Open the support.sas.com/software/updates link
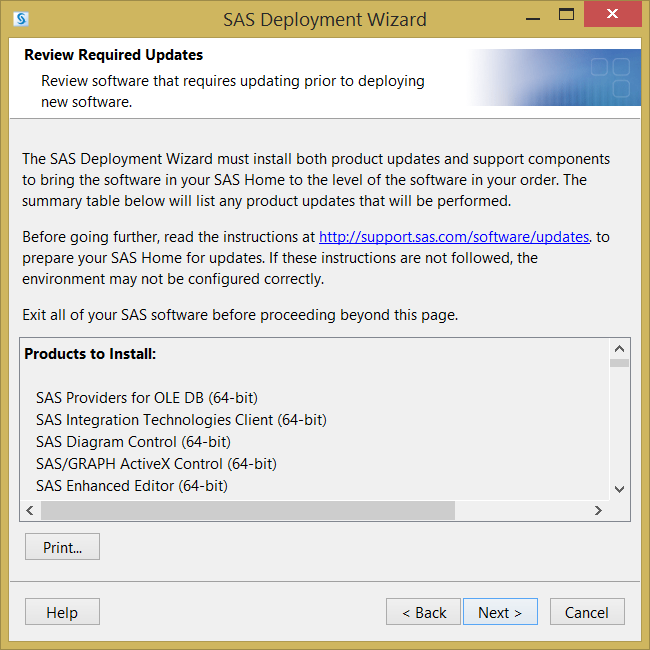This screenshot has width=650, height=650. click(454, 237)
